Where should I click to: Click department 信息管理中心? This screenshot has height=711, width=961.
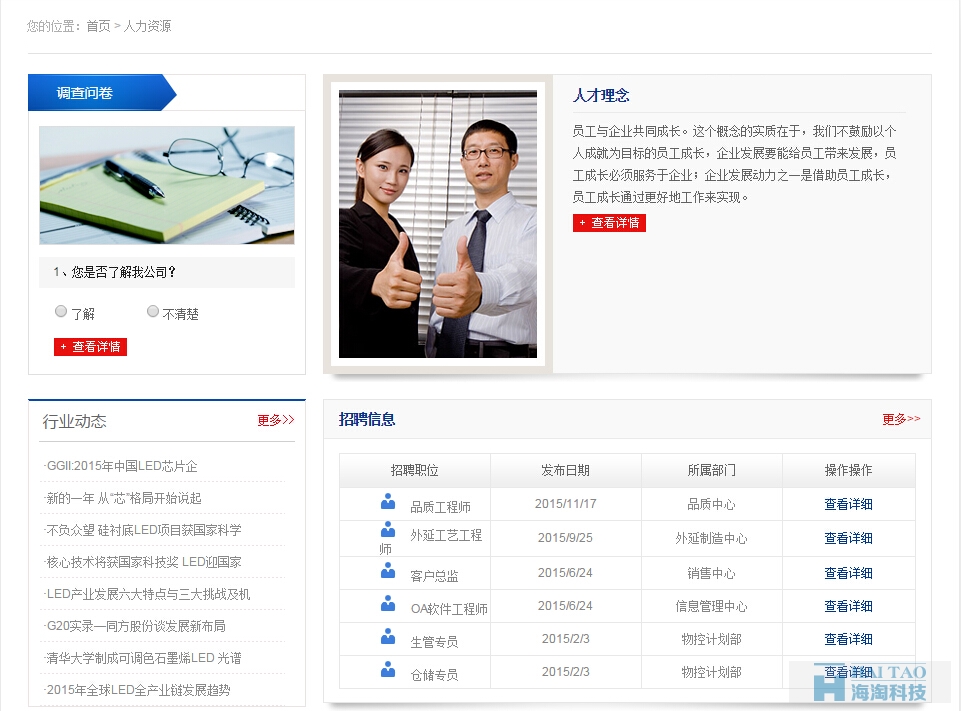(712, 606)
